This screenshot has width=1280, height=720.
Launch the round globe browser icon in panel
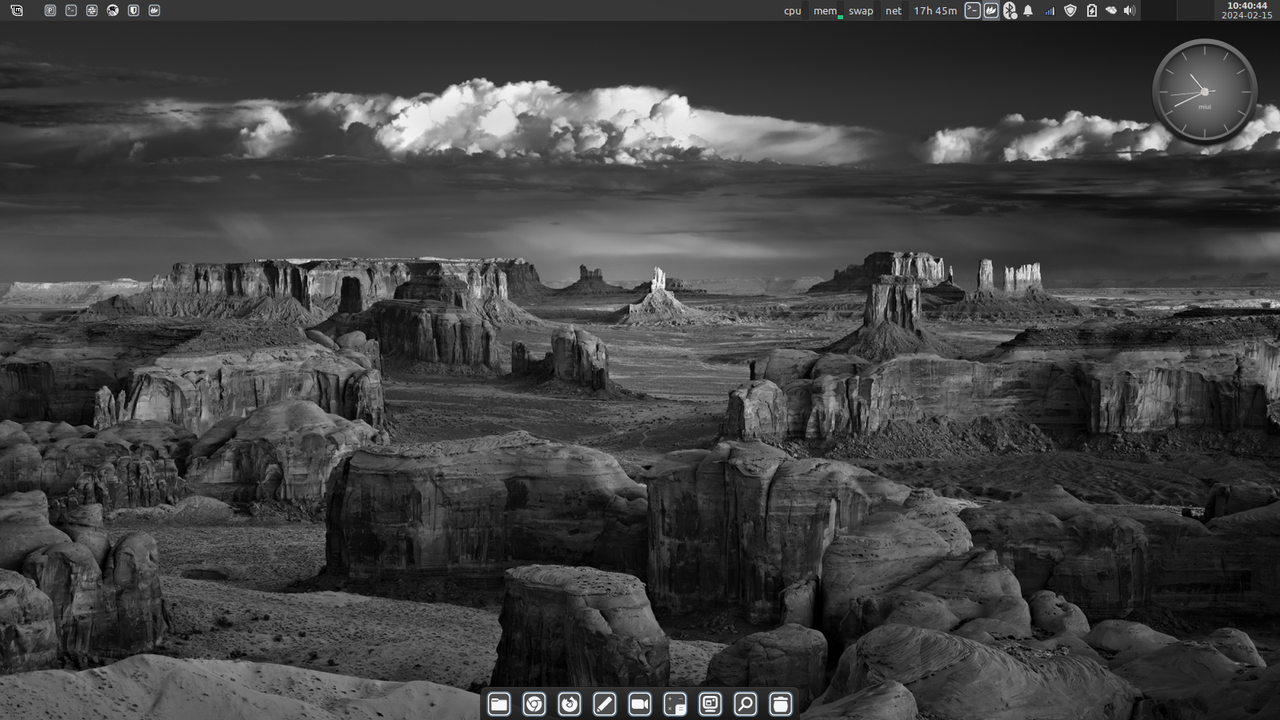112,10
